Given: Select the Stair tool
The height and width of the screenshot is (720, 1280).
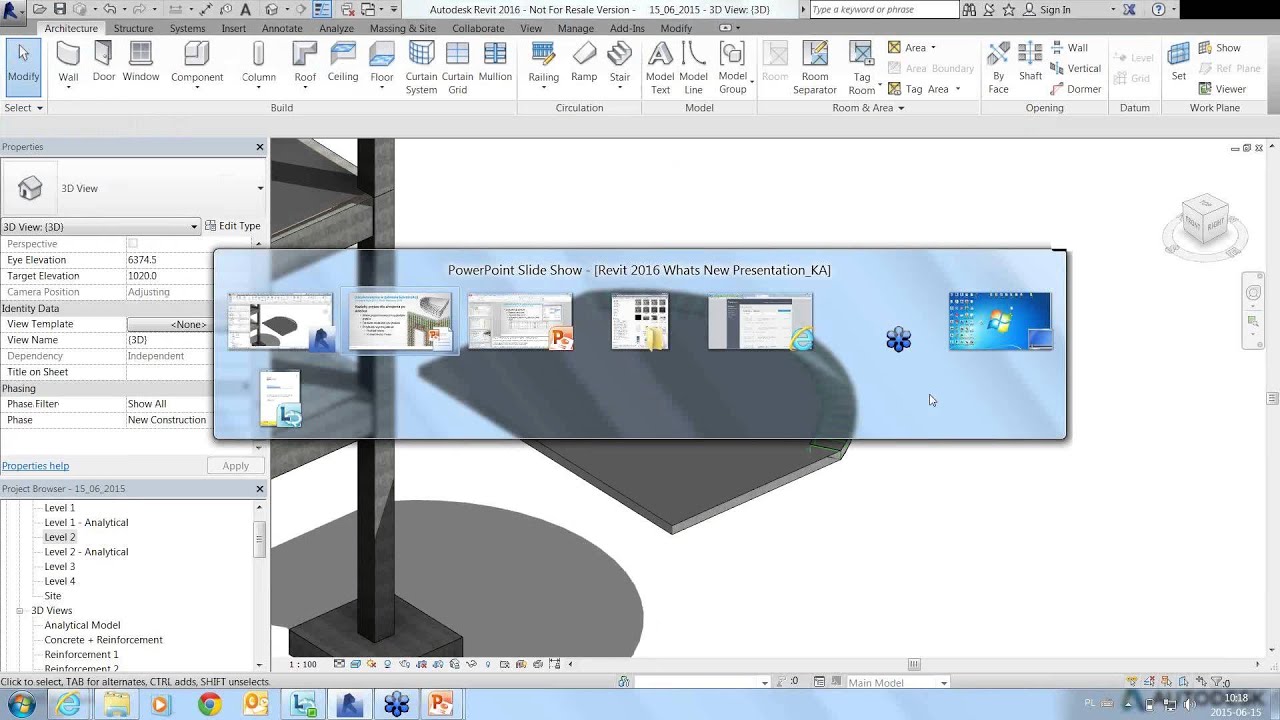Looking at the screenshot, I should click(x=620, y=63).
